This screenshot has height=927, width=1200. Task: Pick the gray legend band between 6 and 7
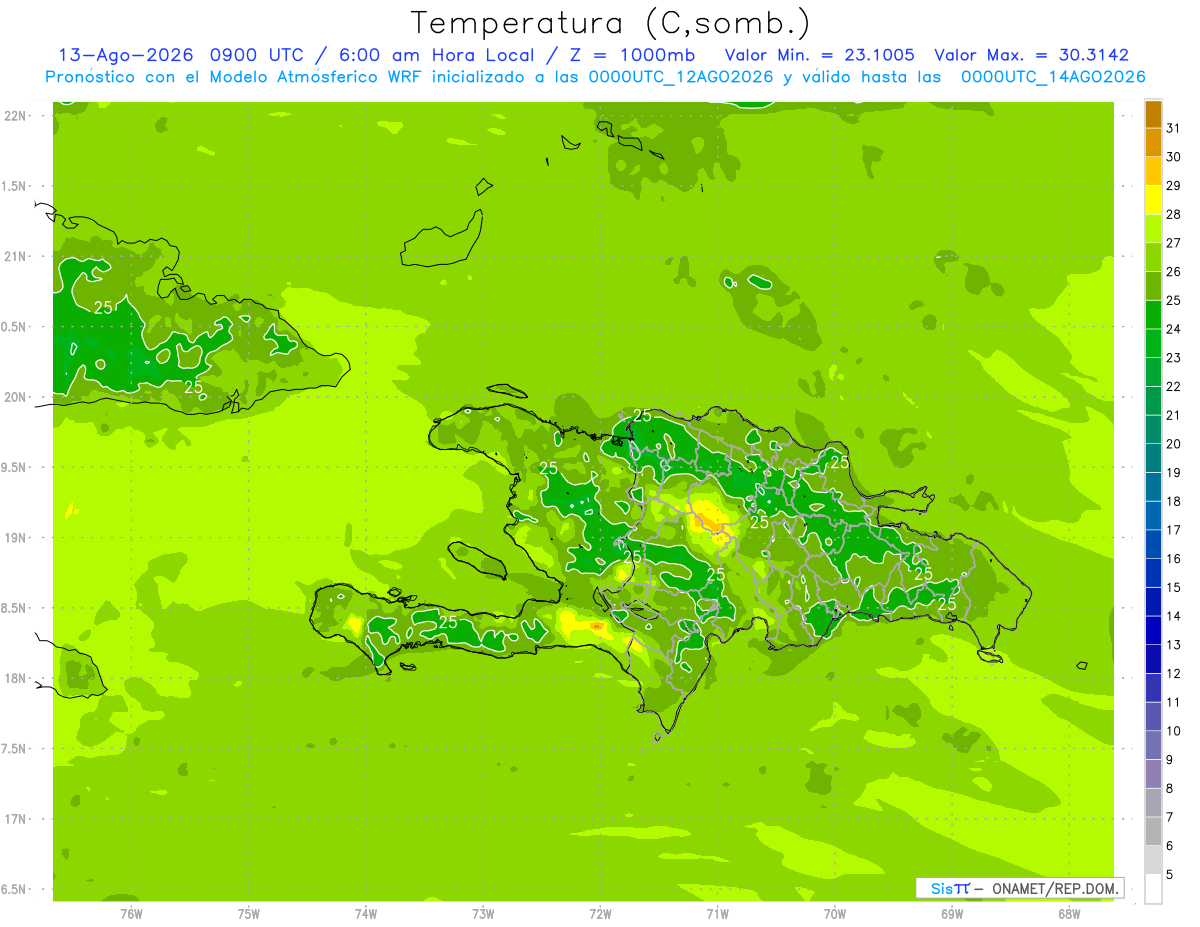coord(1153,831)
